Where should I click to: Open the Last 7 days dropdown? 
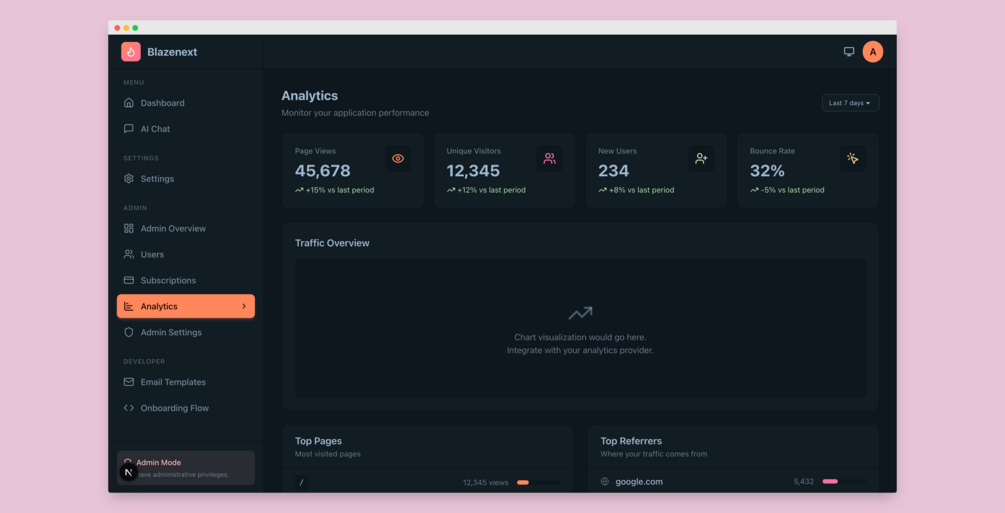tap(851, 103)
